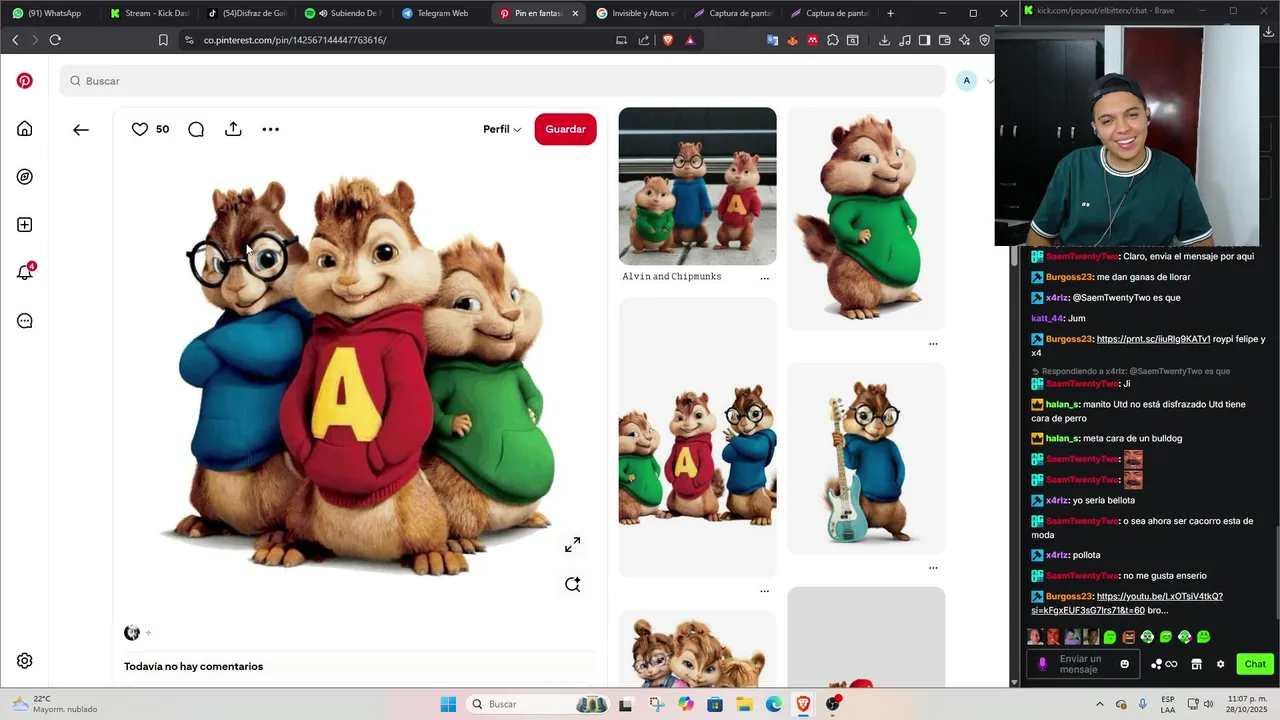Open options under the guitar Simon pin
This screenshot has height=720, width=1280.
933,568
